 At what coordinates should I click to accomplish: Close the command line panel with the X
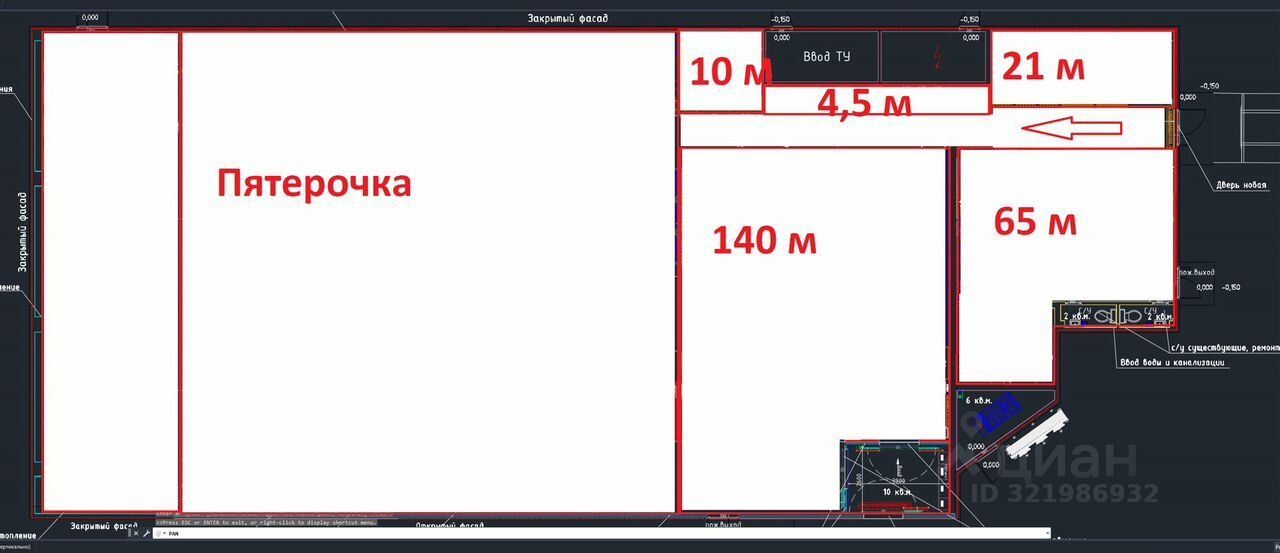pos(136,533)
